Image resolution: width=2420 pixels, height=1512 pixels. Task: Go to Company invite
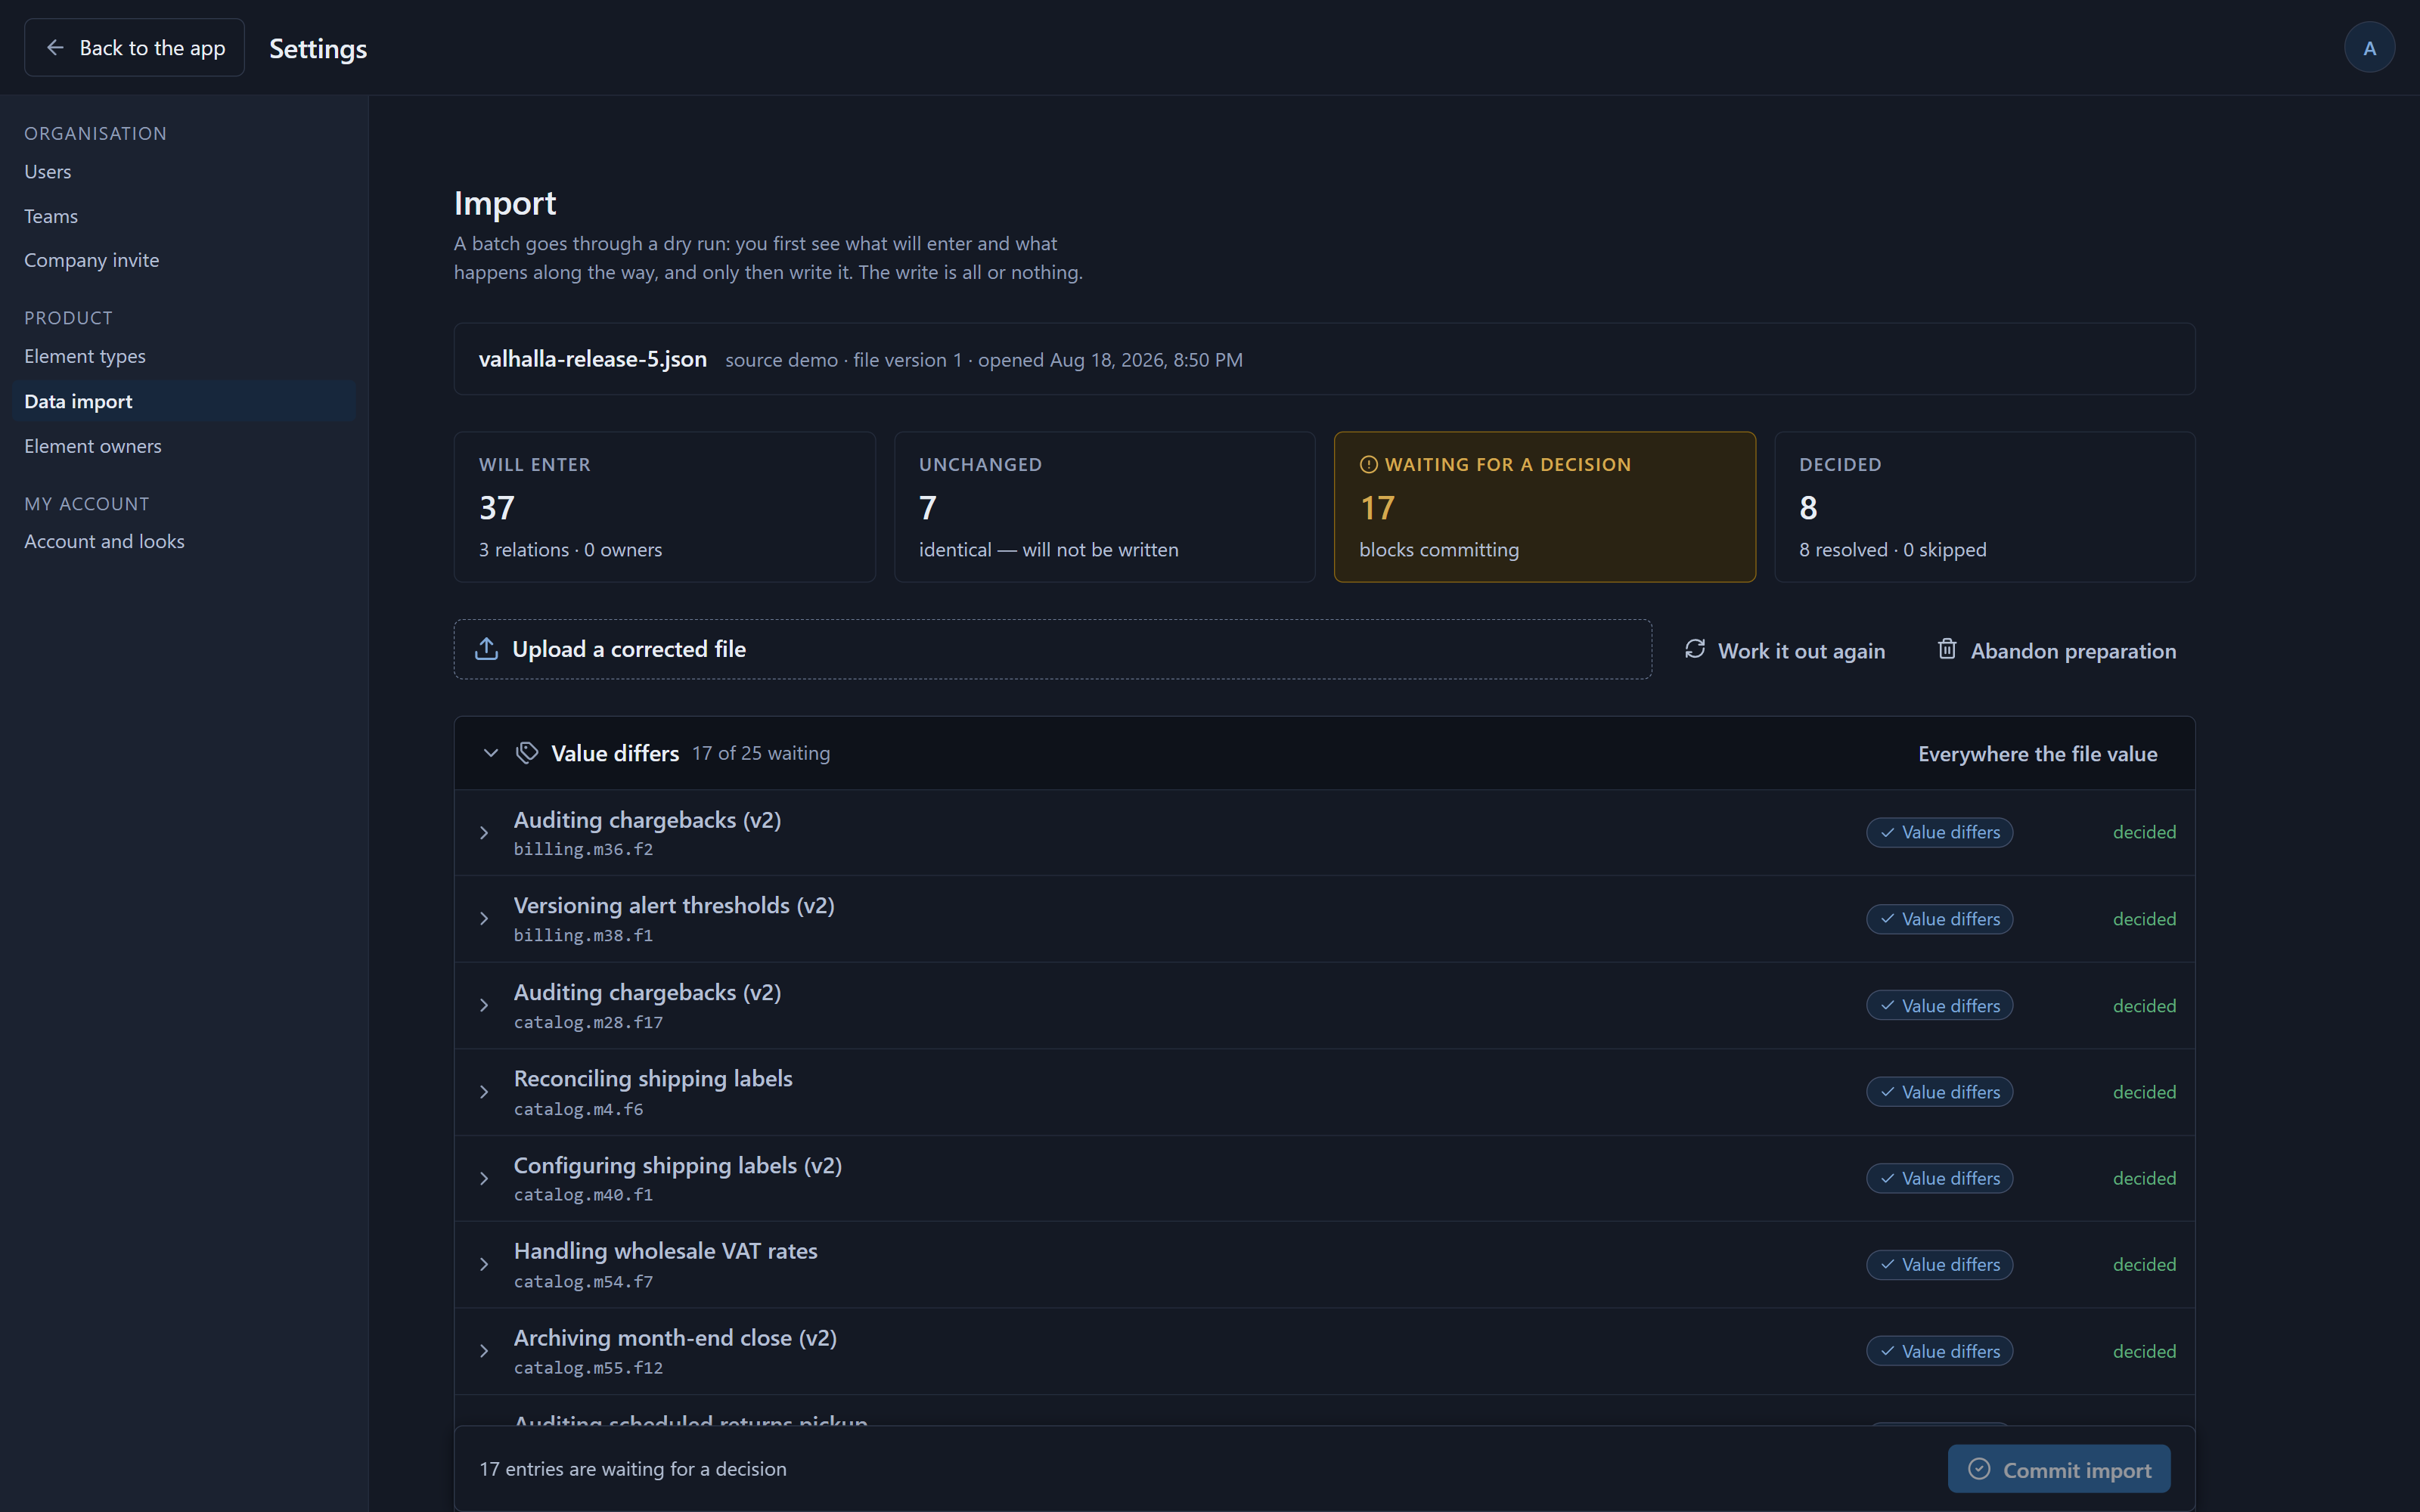click(184, 260)
